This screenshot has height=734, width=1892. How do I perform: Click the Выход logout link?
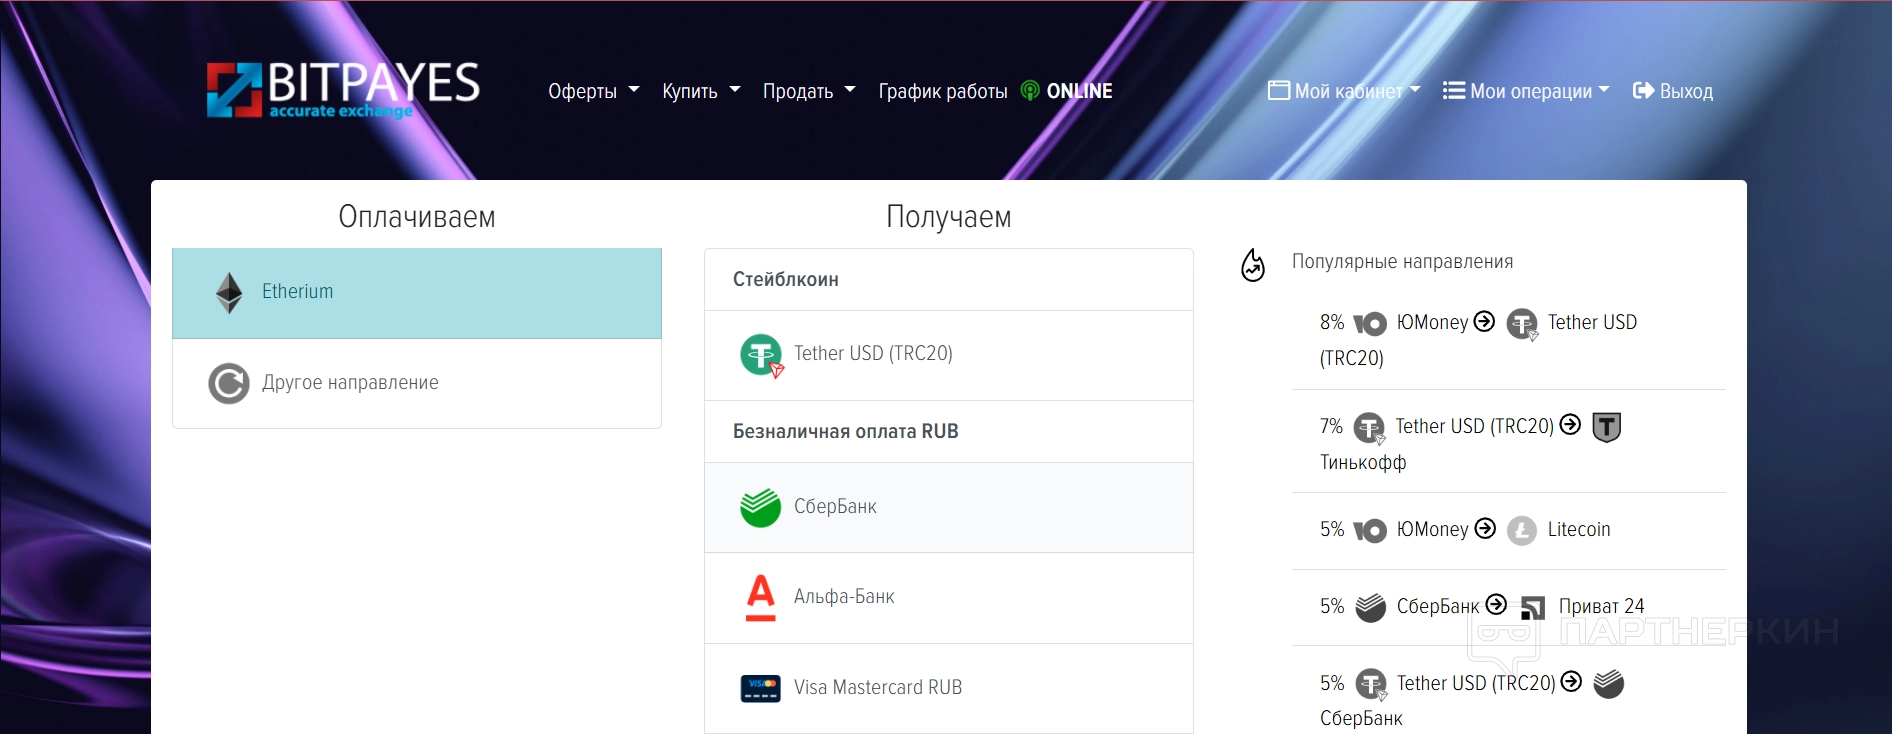coord(1673,91)
